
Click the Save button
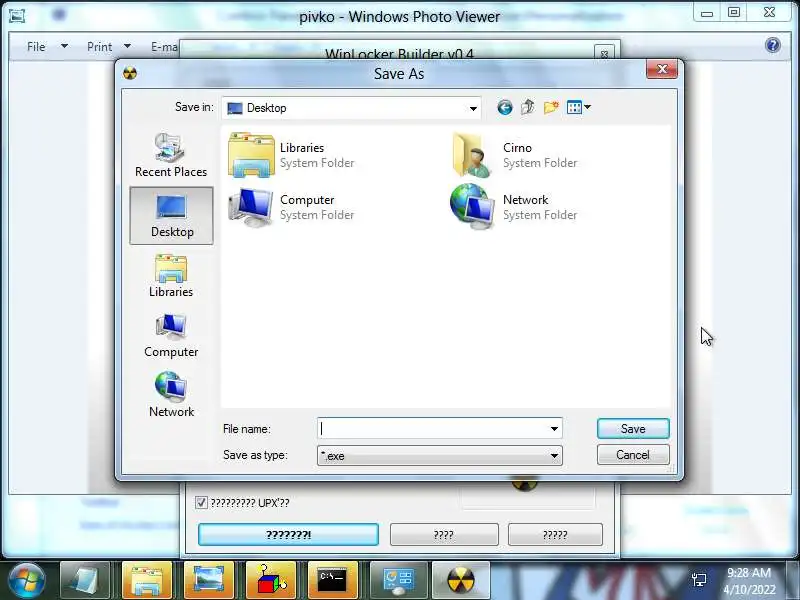tap(633, 429)
